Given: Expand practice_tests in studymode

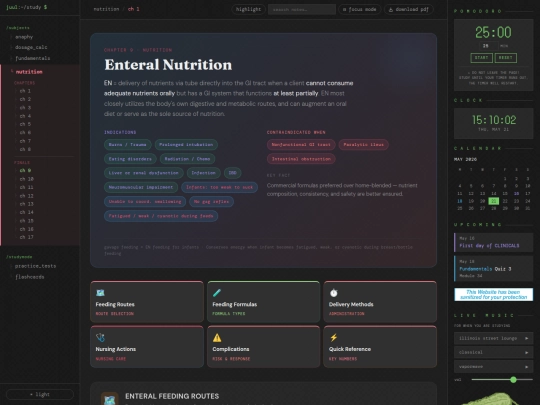Looking at the screenshot, I should pos(35,266).
